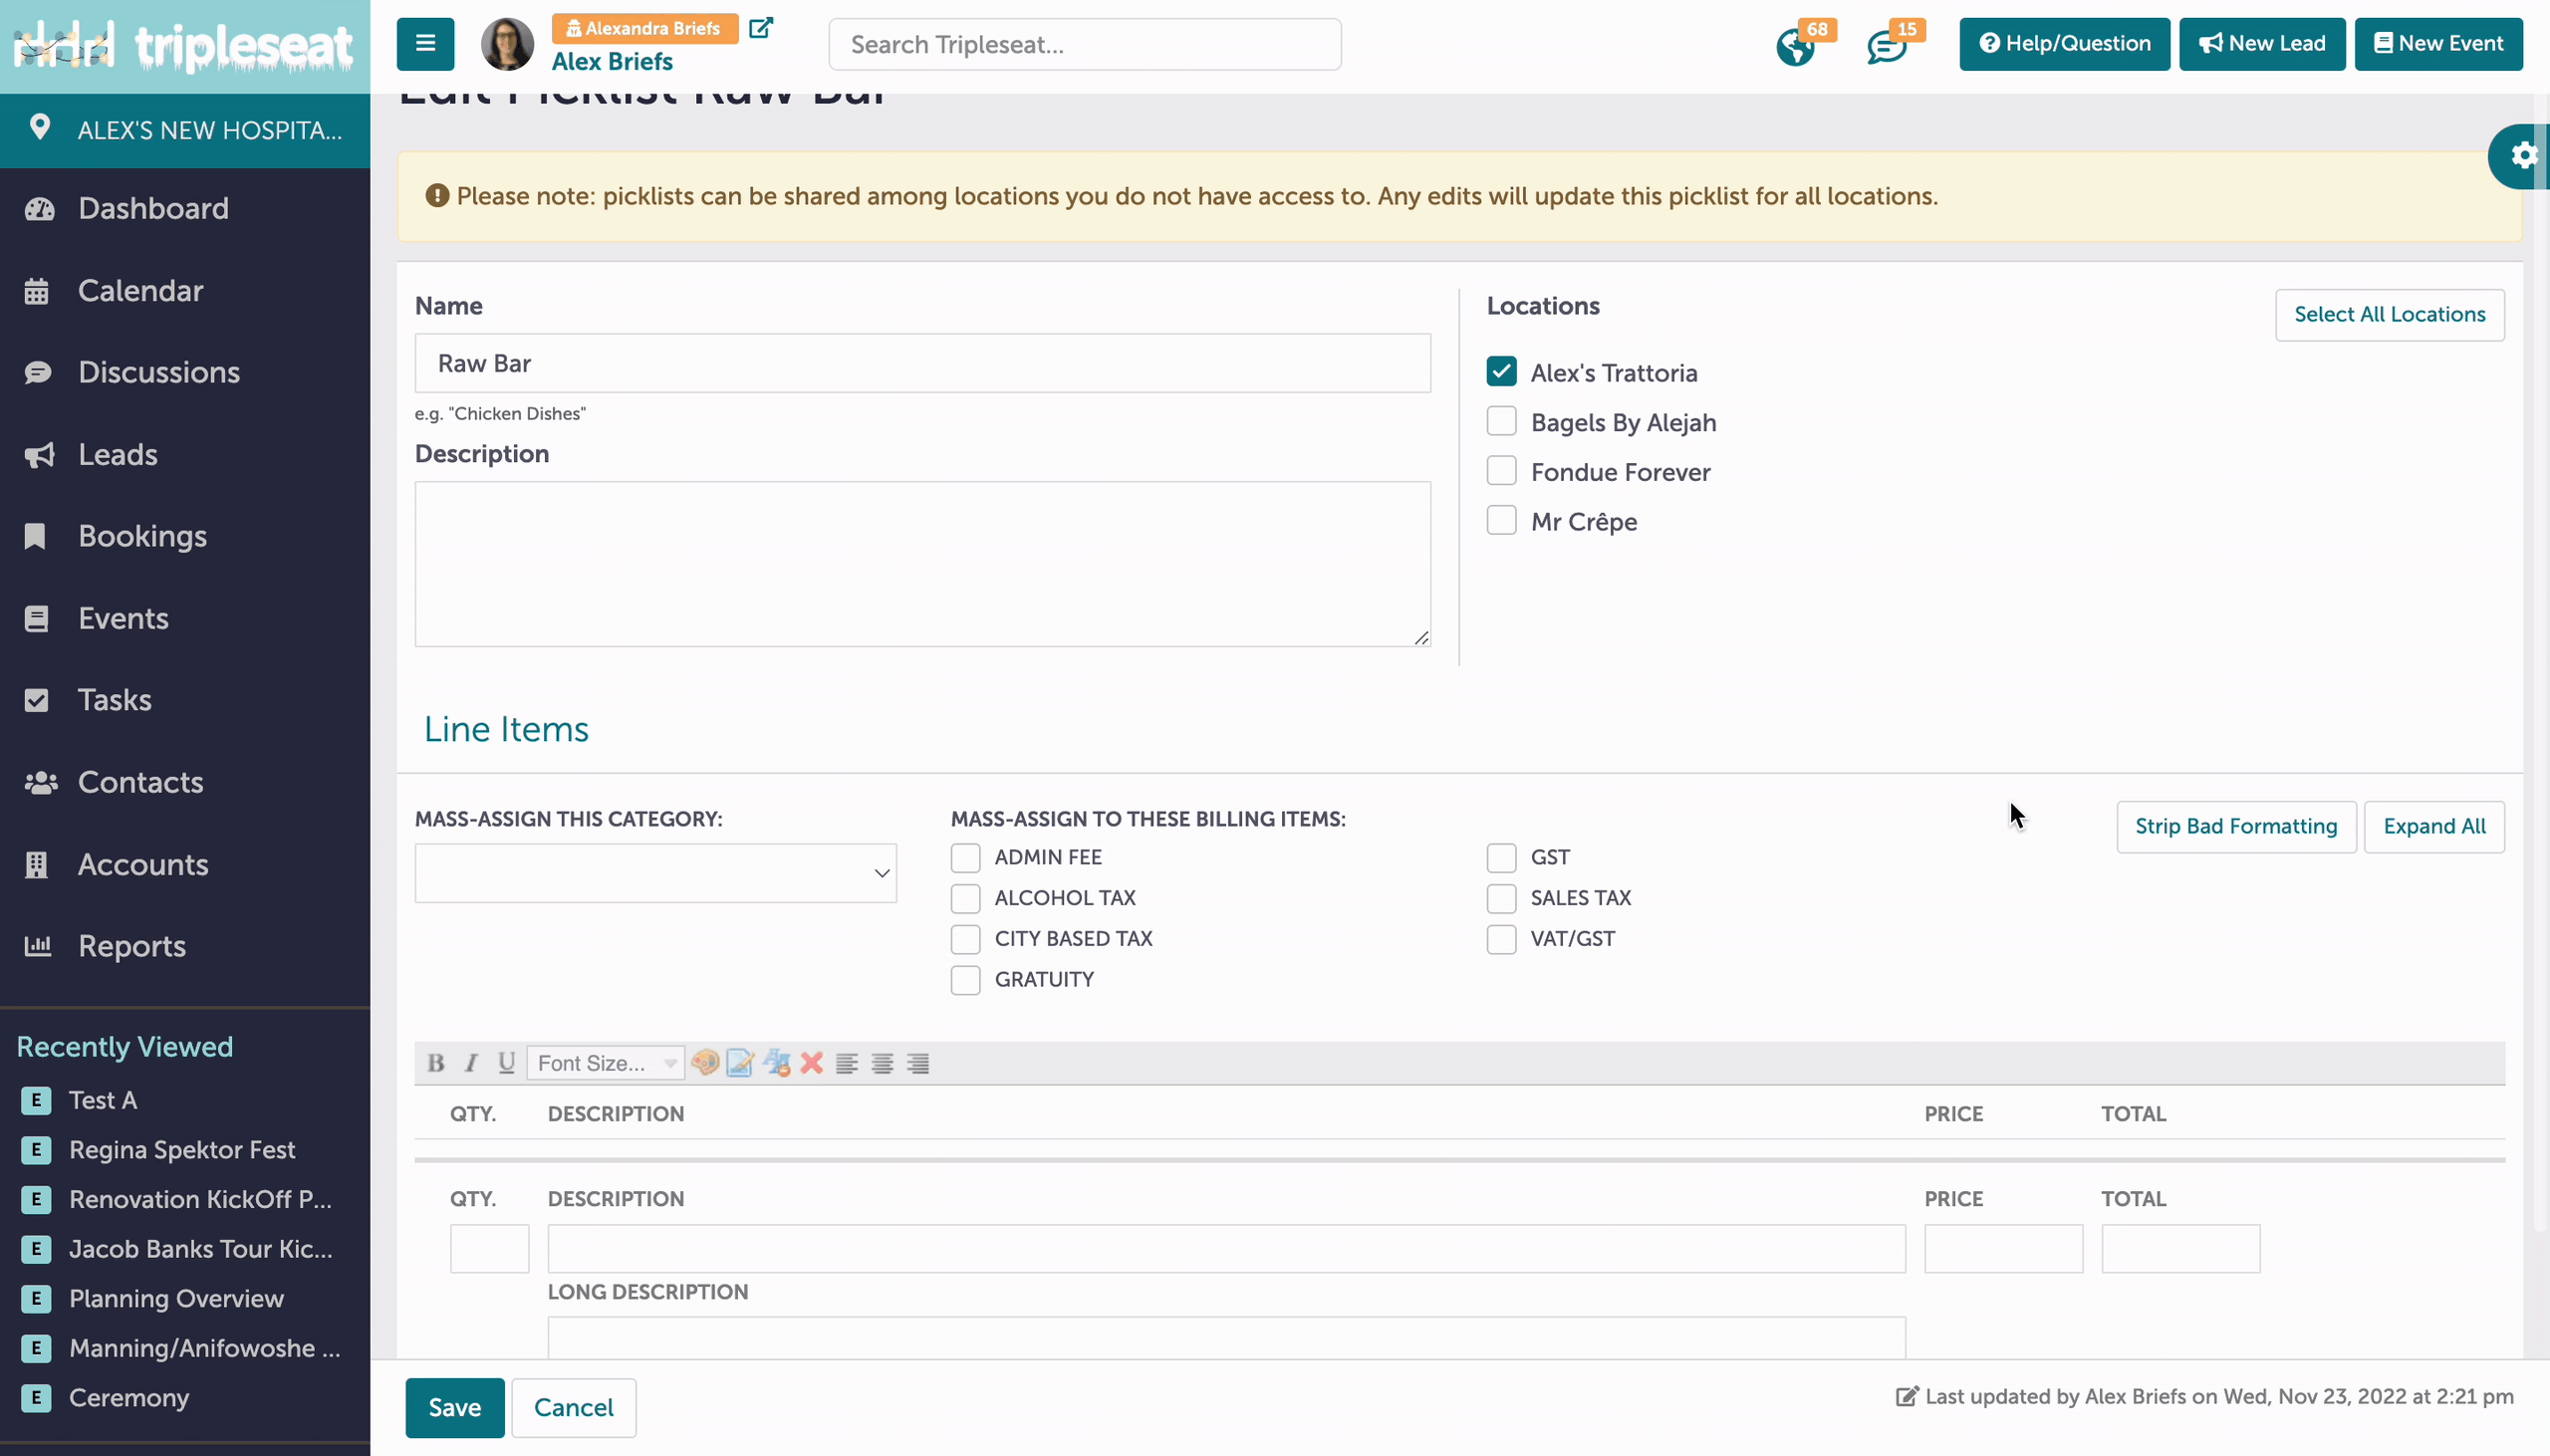Click Strip Bad Formatting
2550x1456 pixels.
tap(2236, 827)
